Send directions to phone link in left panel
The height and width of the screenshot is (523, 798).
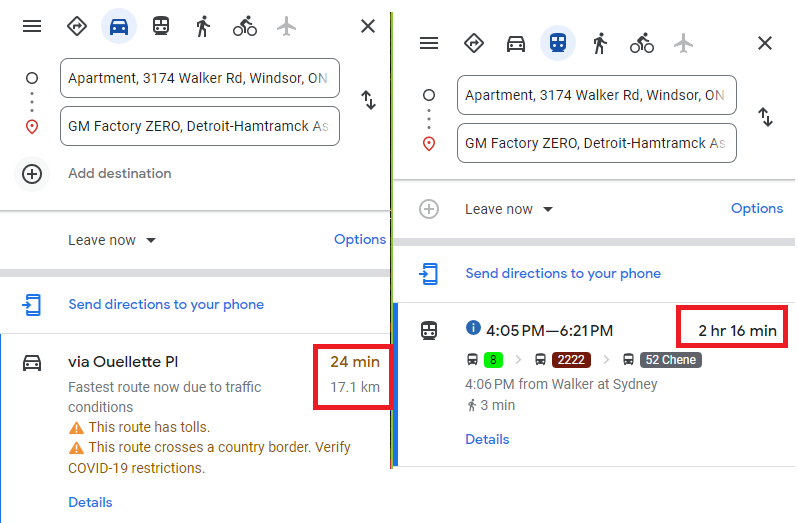[166, 304]
